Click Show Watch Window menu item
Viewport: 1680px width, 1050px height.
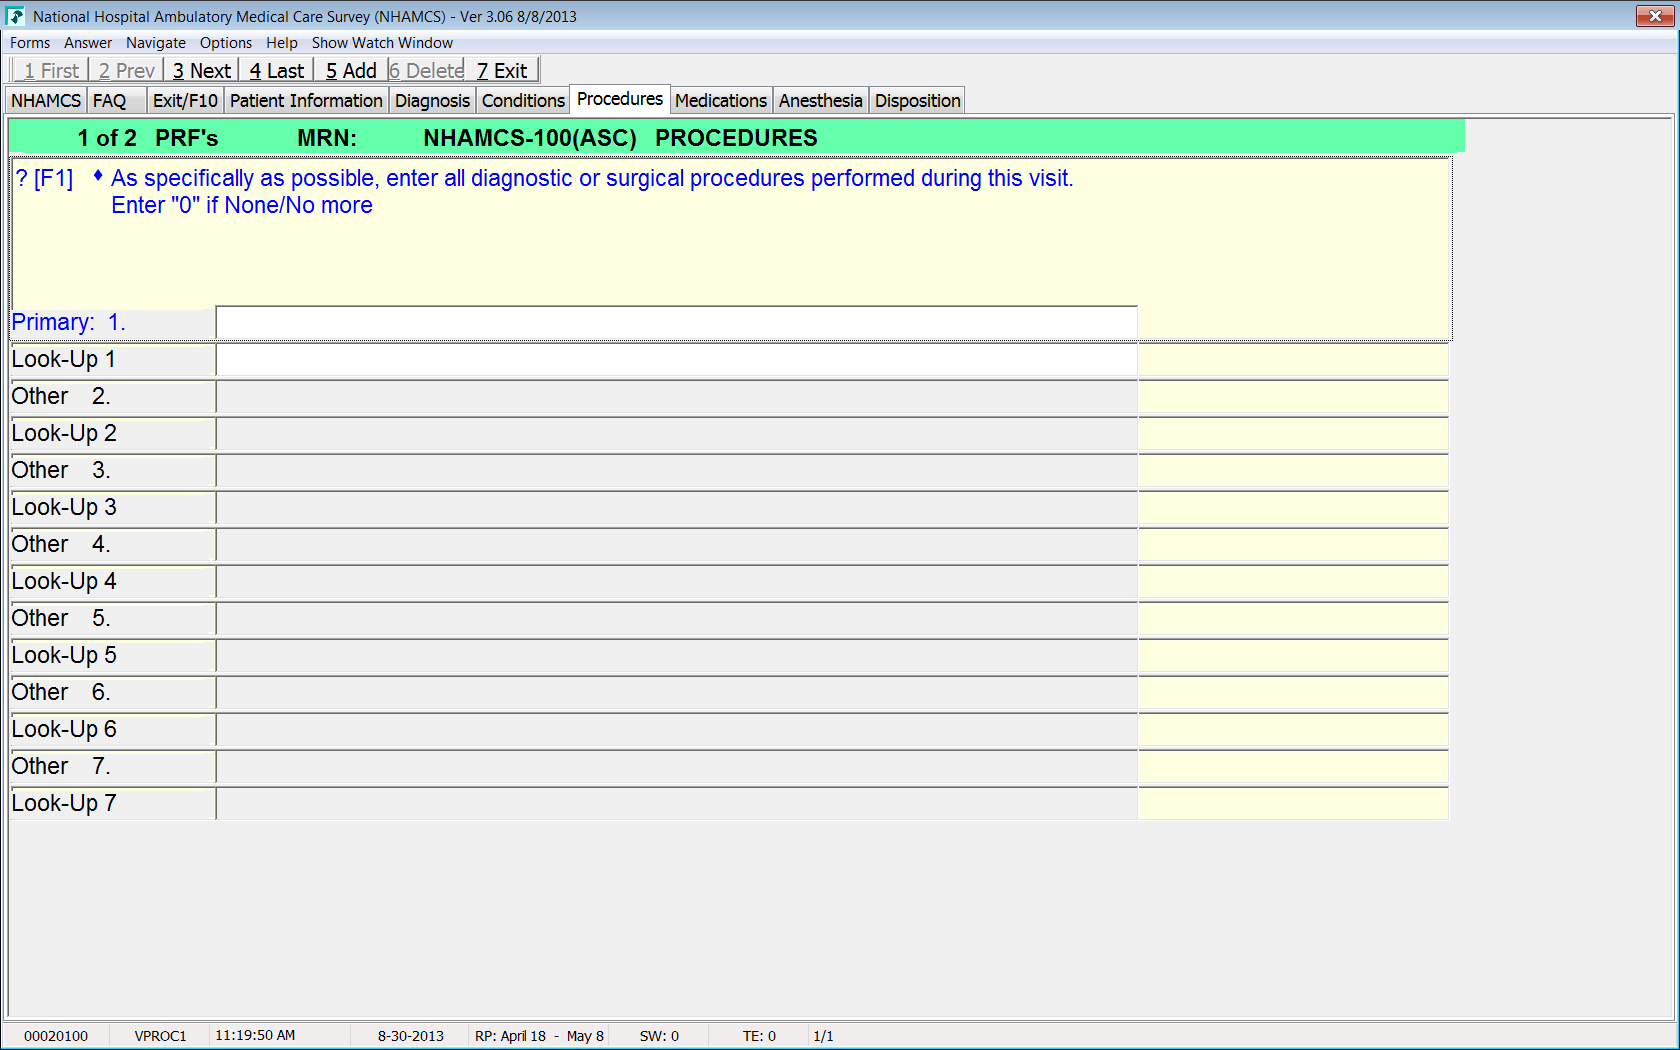pos(382,43)
